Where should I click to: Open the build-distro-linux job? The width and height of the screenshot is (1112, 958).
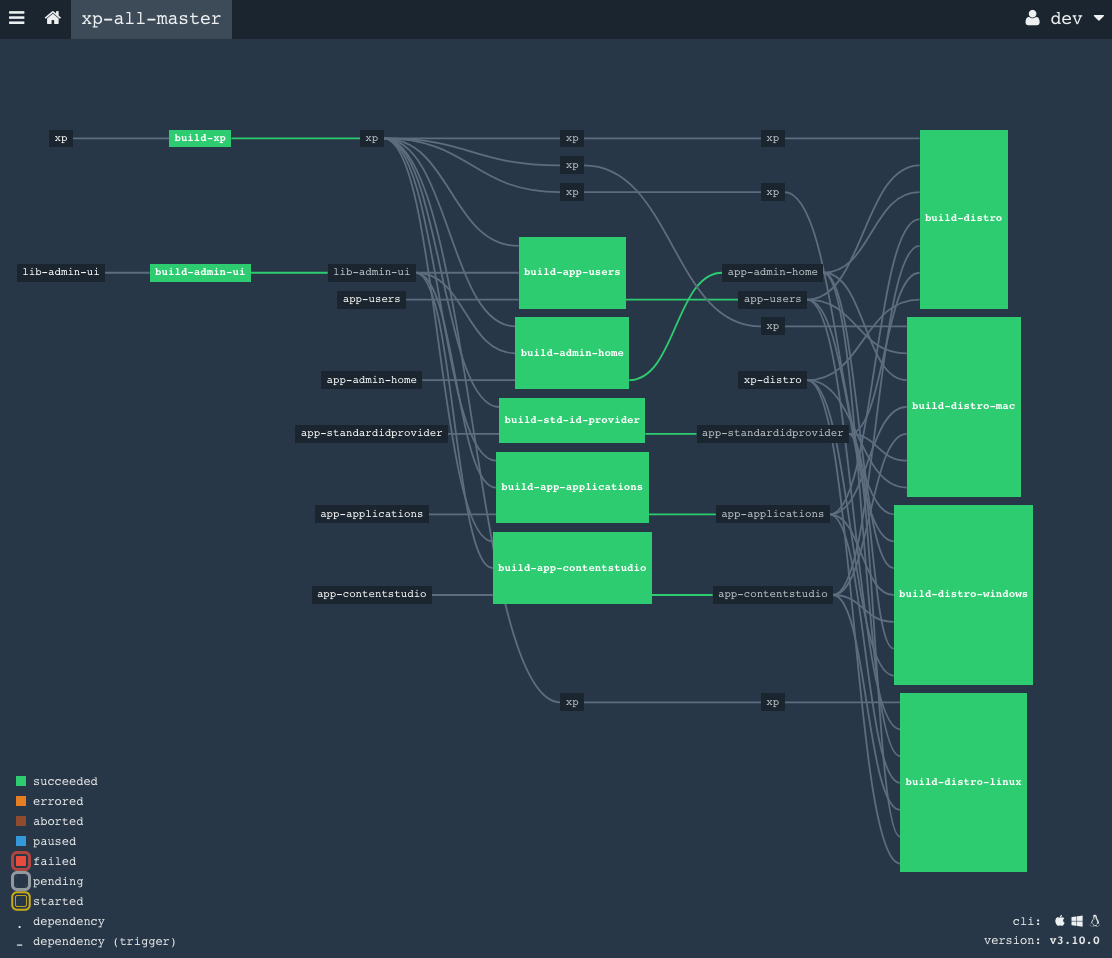point(963,782)
